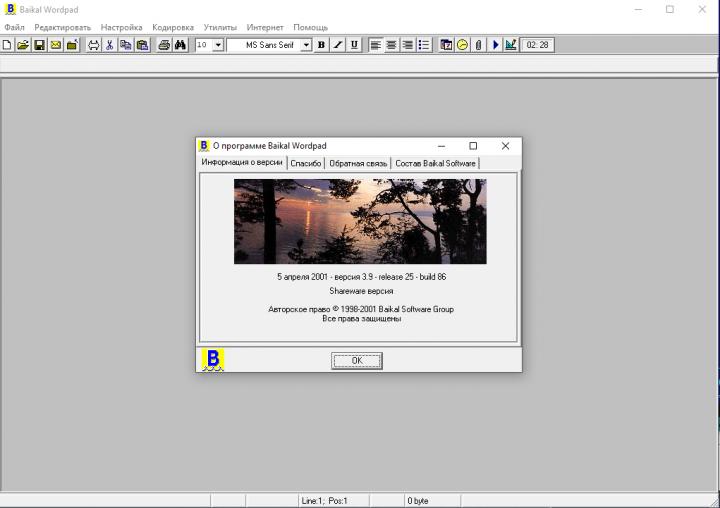This screenshot has width=720, height=508.
Task: Toggle Italic formatting
Action: click(338, 45)
